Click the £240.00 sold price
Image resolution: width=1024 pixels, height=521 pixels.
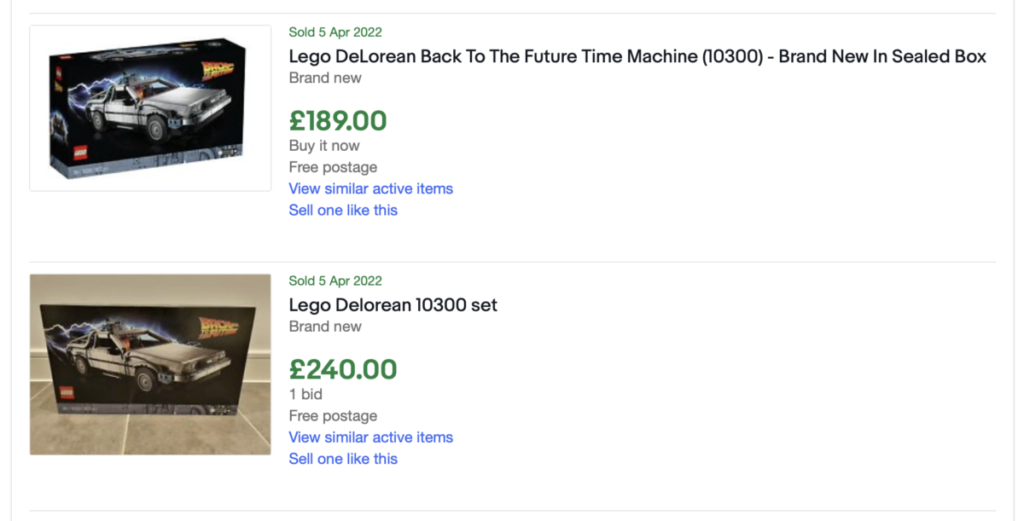pyautogui.click(x=343, y=370)
